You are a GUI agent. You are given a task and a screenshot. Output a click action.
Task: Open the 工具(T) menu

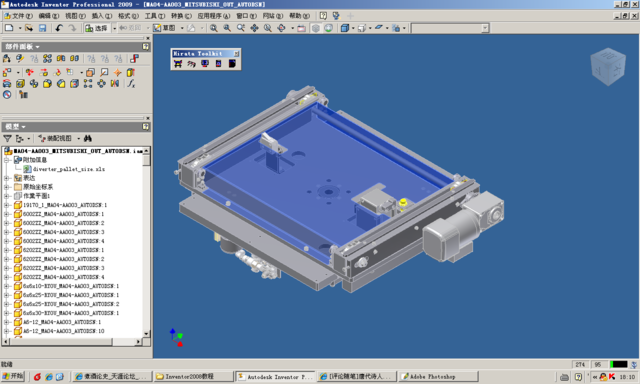point(155,16)
